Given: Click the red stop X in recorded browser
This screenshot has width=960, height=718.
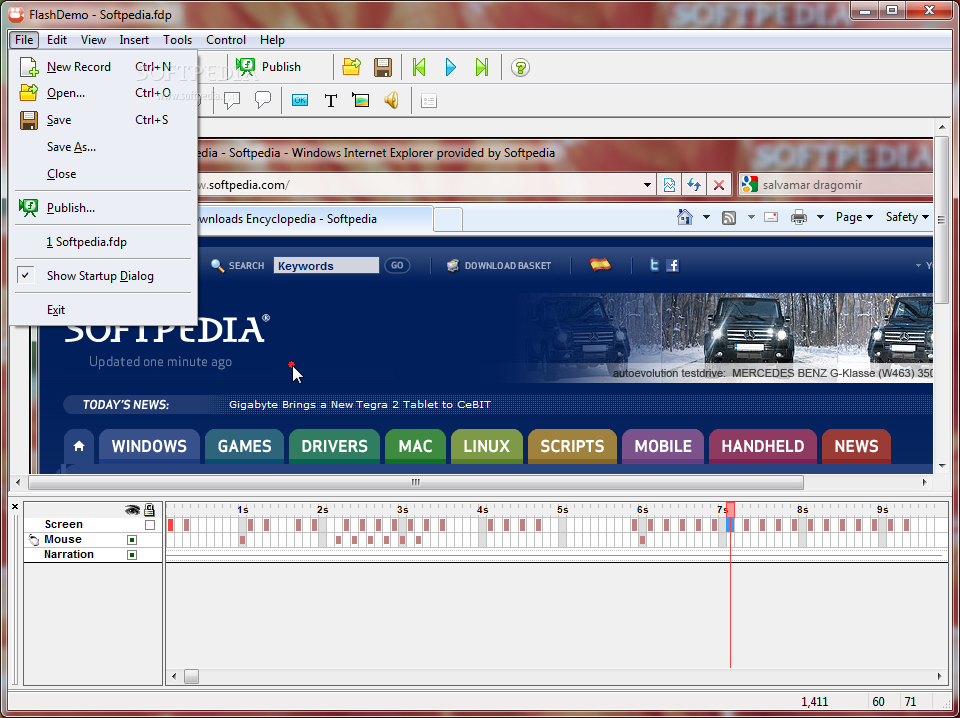Looking at the screenshot, I should point(719,185).
